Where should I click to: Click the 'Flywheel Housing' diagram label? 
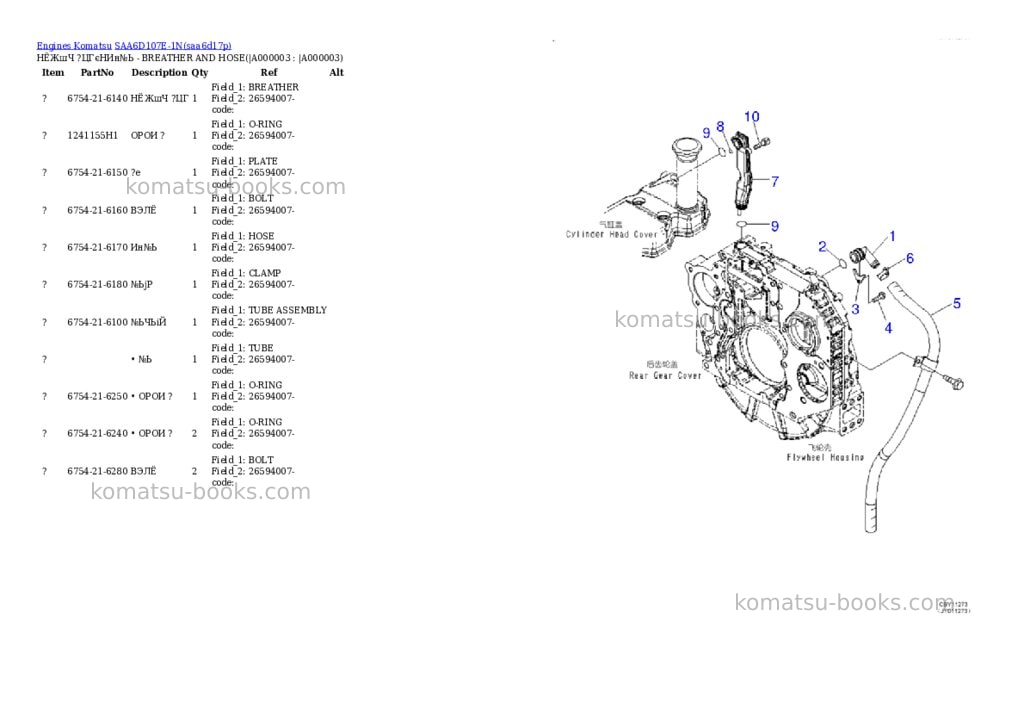point(825,457)
